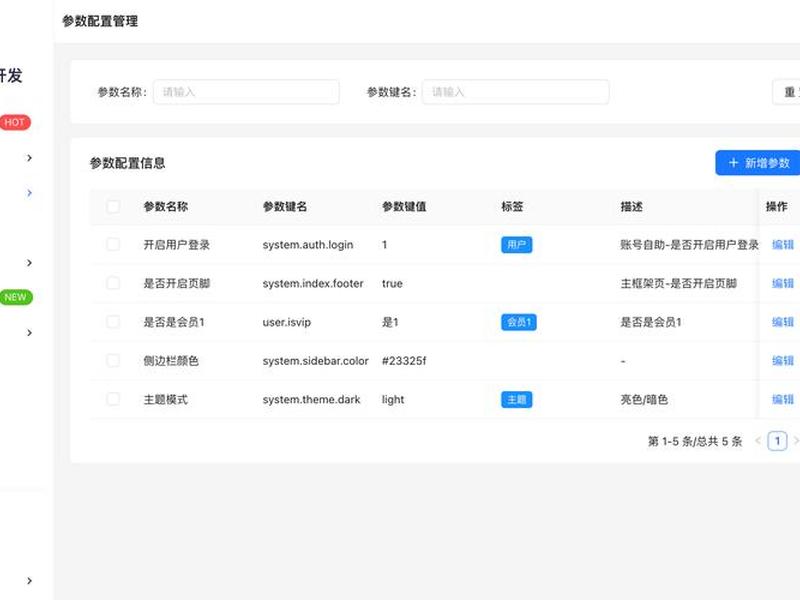Go to previous page arrow
The width and height of the screenshot is (800, 600).
click(x=758, y=441)
